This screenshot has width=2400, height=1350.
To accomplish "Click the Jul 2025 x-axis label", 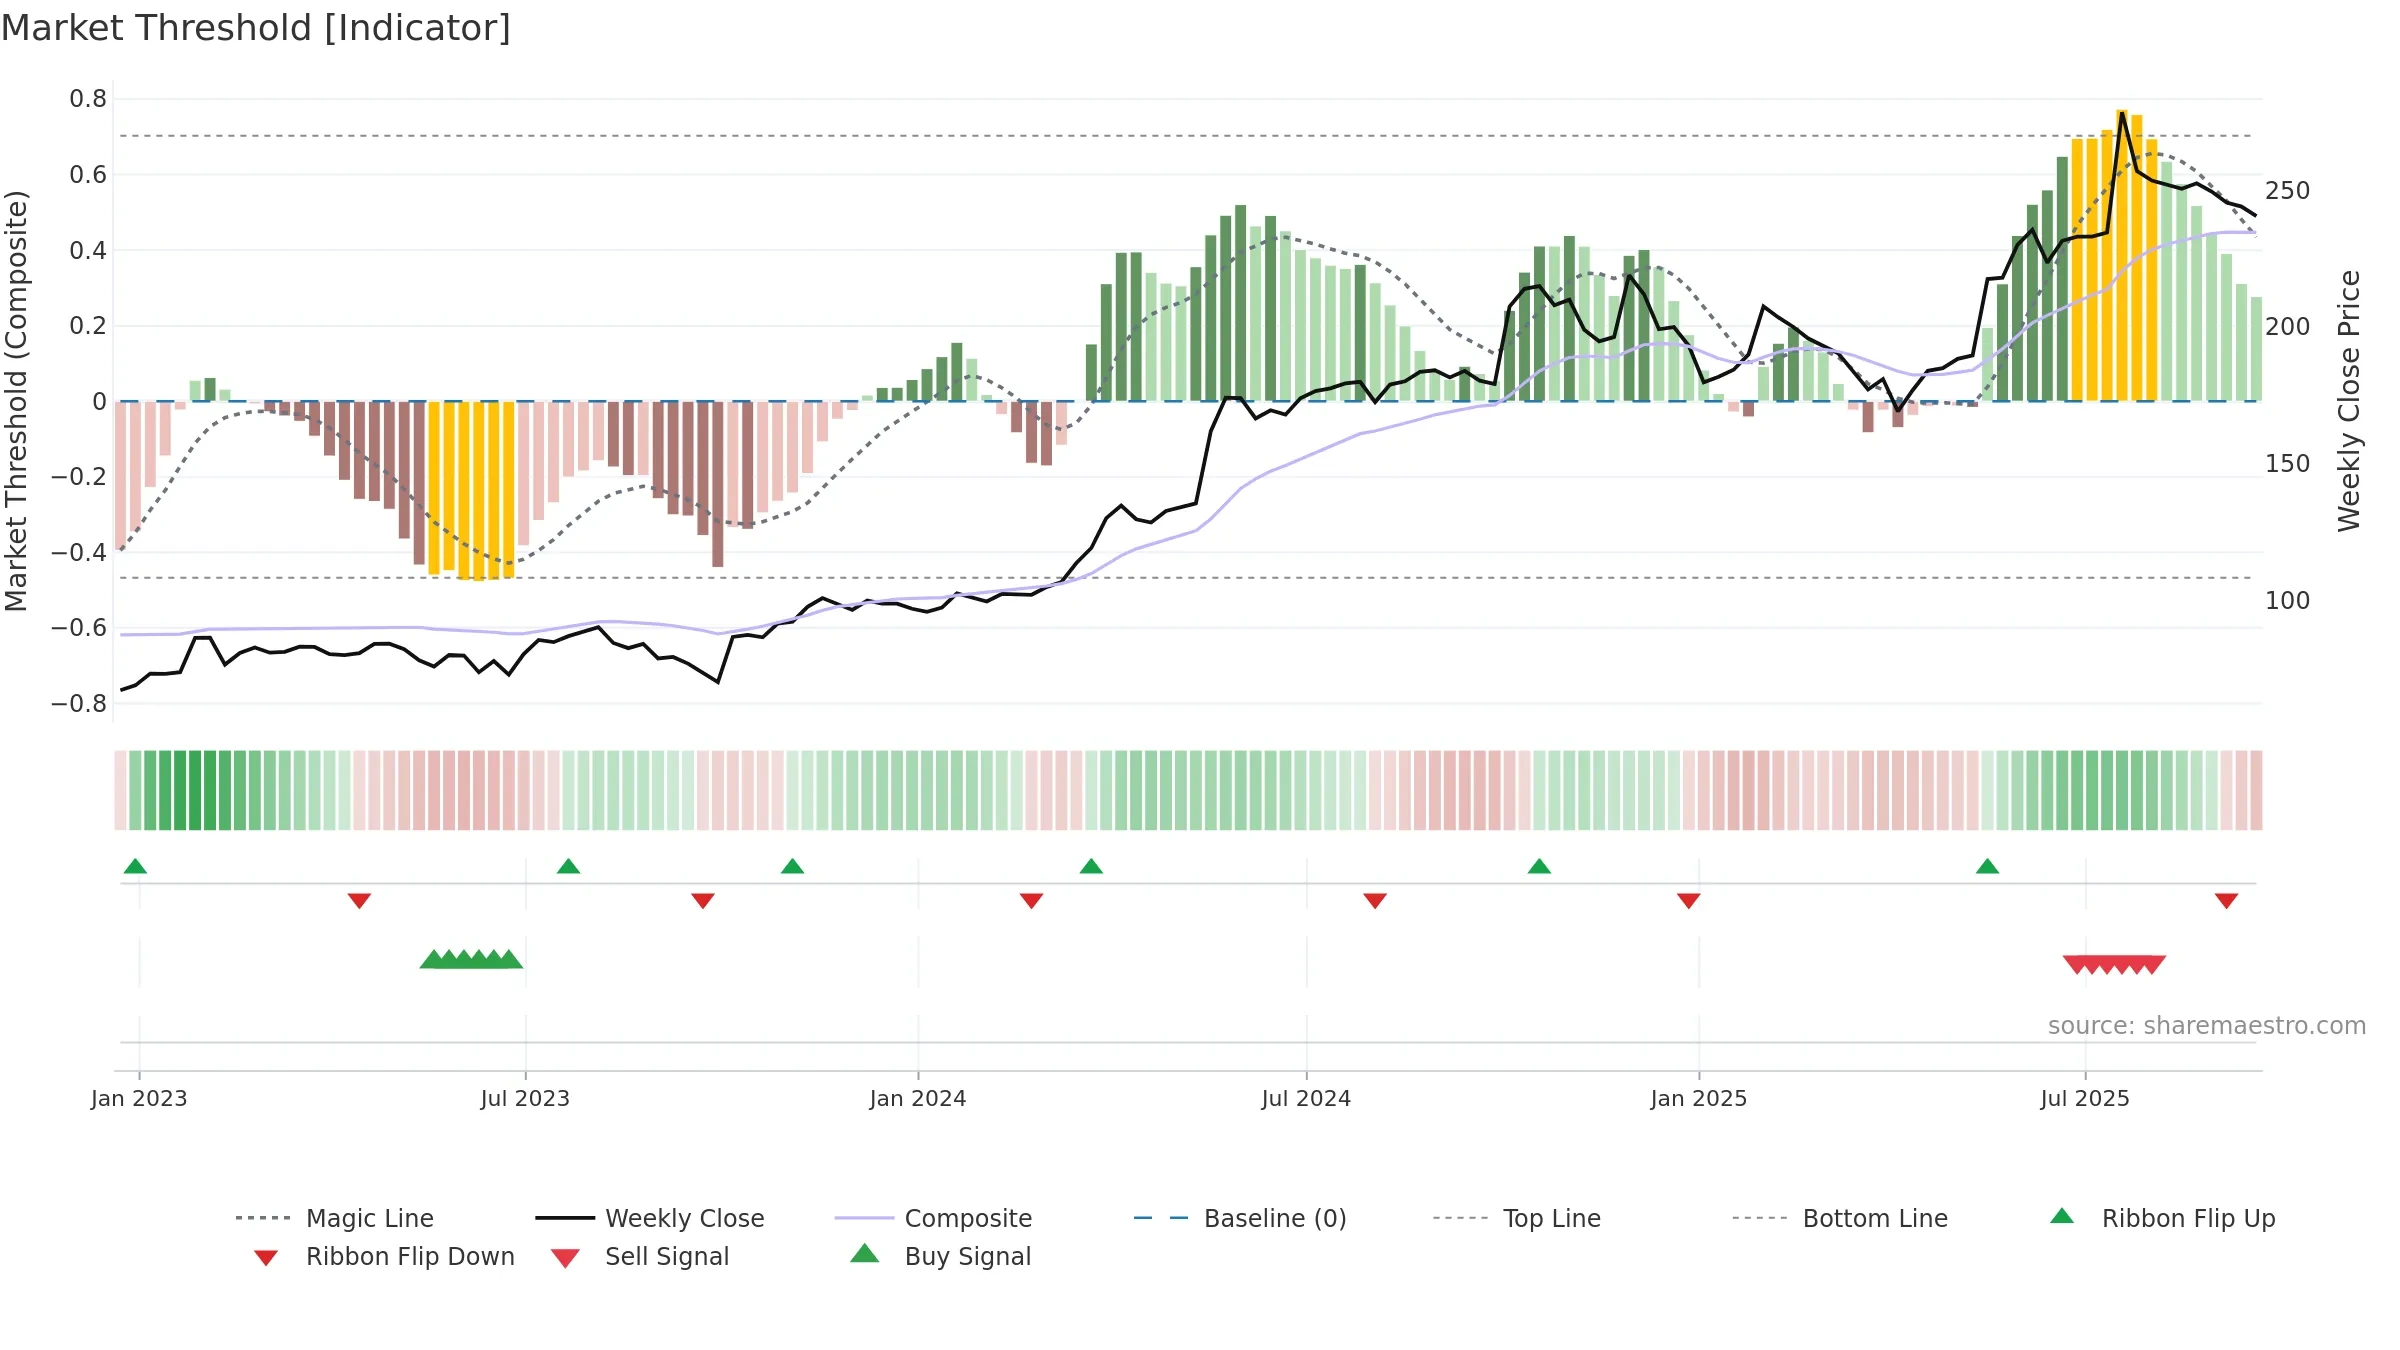I will coord(2085,1099).
